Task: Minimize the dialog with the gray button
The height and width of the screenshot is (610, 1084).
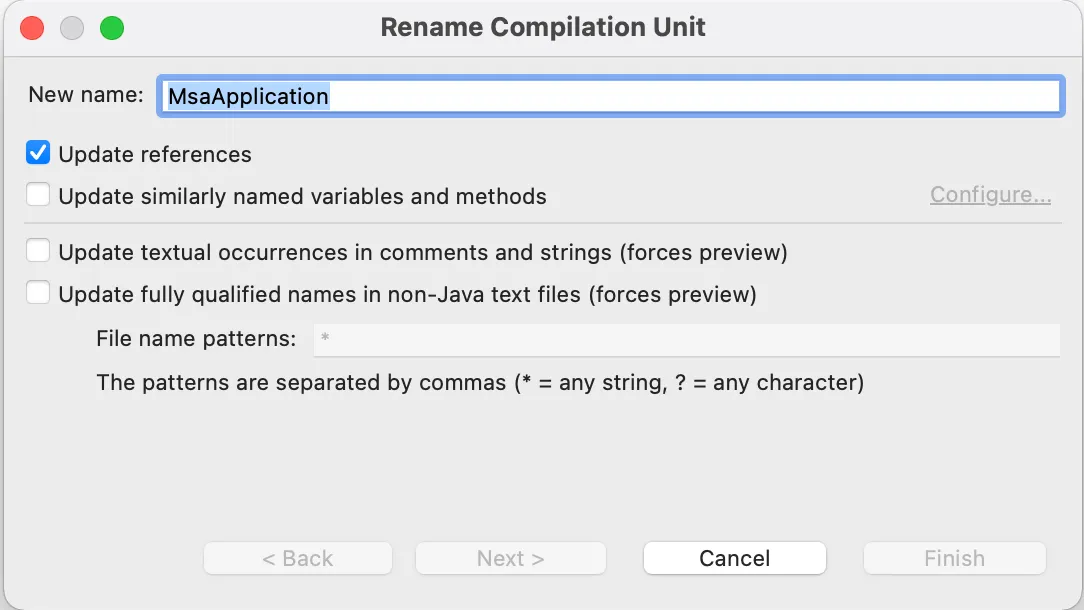Action: (x=72, y=28)
